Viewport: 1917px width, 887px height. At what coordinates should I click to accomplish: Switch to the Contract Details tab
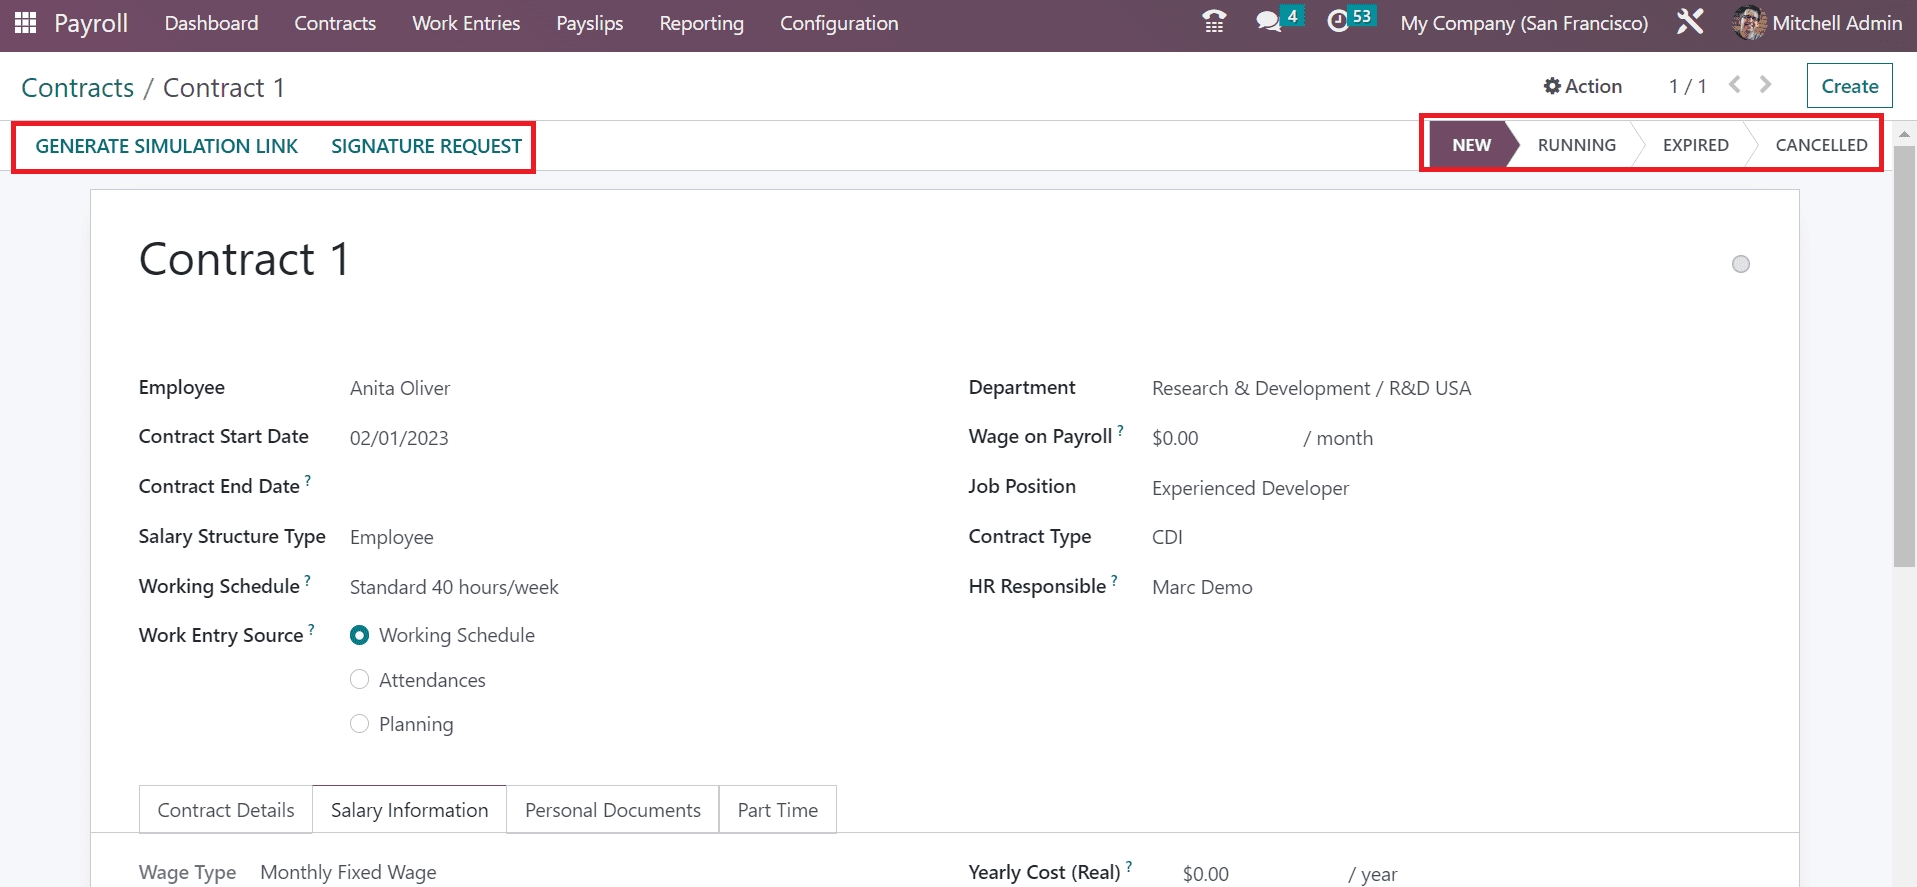226,810
